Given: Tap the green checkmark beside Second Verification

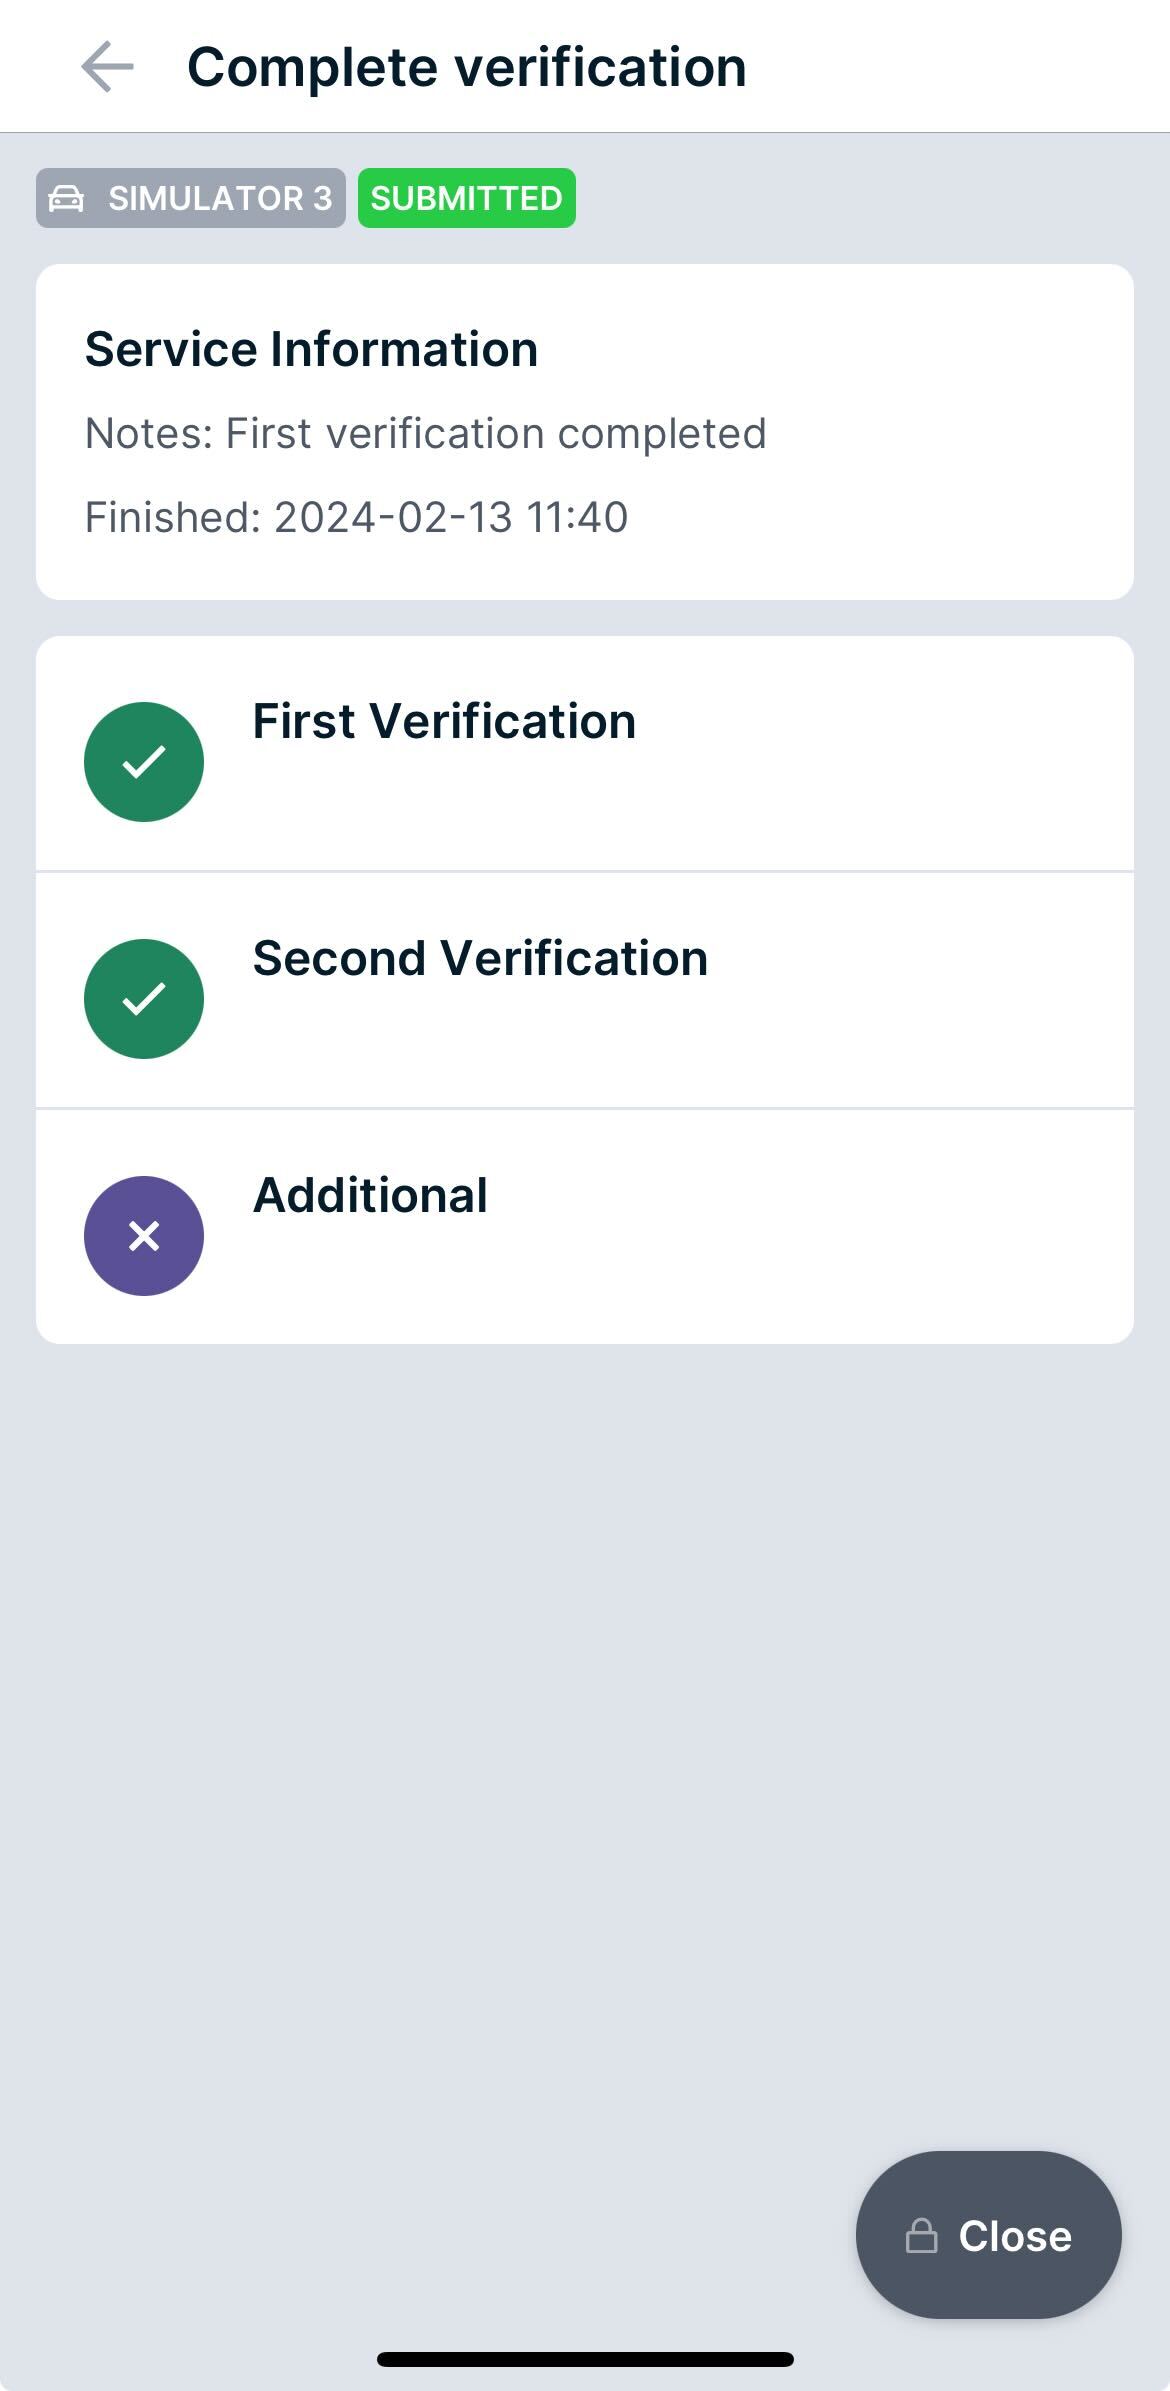Looking at the screenshot, I should [x=143, y=997].
